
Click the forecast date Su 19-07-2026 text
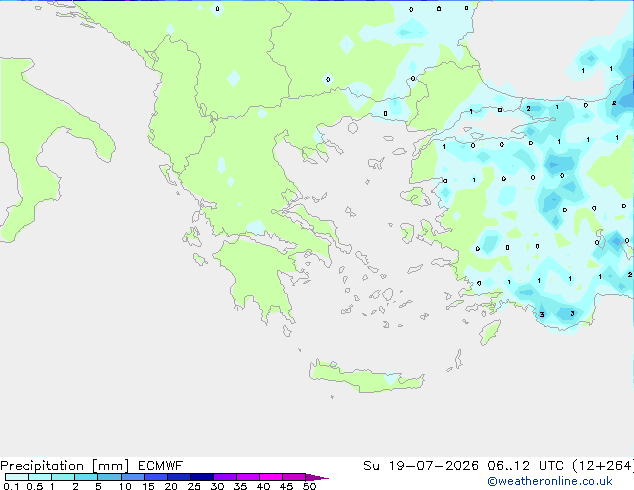click(421, 465)
